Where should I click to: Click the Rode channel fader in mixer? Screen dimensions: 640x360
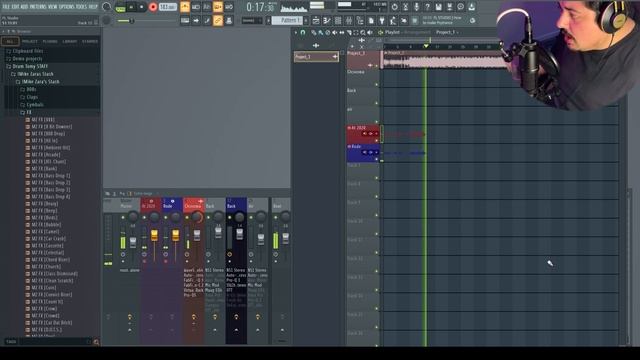tap(176, 235)
